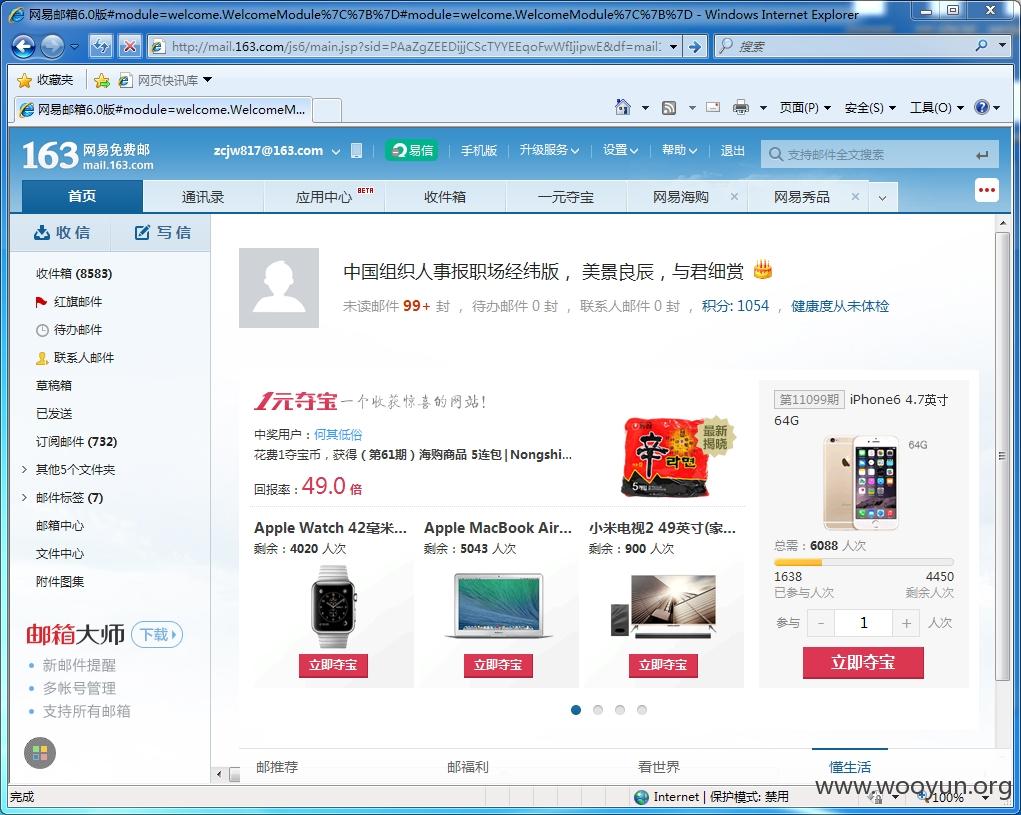This screenshot has height=815, width=1021.
Task: Click the blue help question mark icon
Action: coord(982,107)
